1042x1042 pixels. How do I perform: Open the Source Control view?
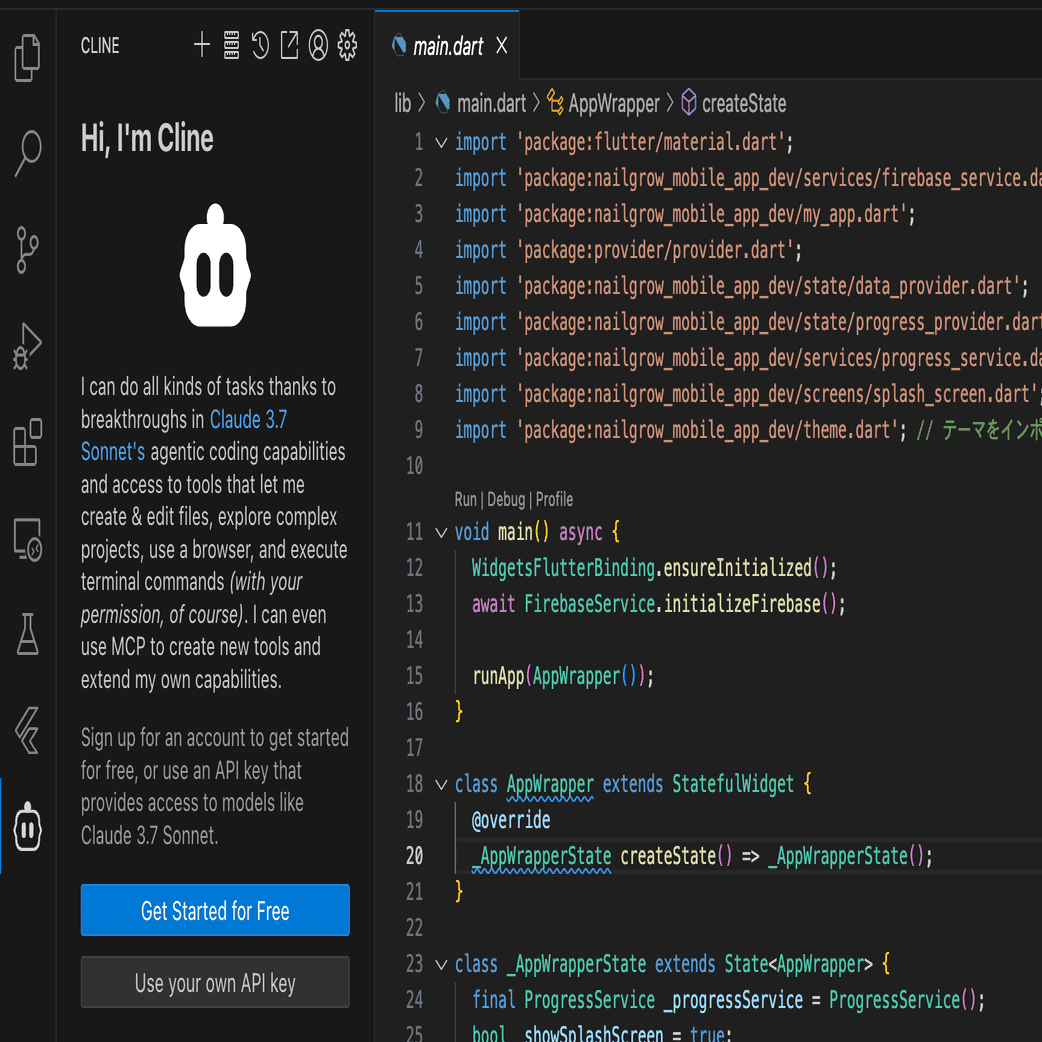[27, 250]
